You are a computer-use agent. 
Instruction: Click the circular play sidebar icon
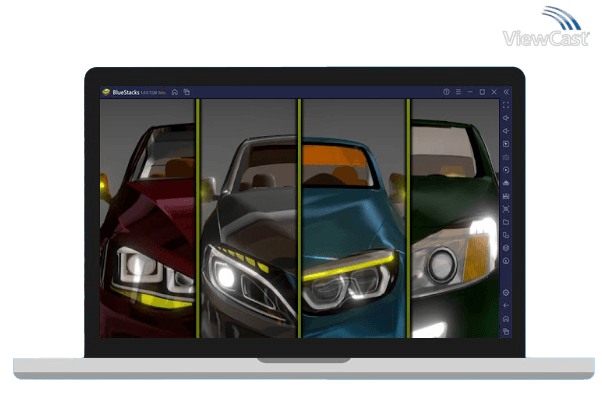[506, 170]
